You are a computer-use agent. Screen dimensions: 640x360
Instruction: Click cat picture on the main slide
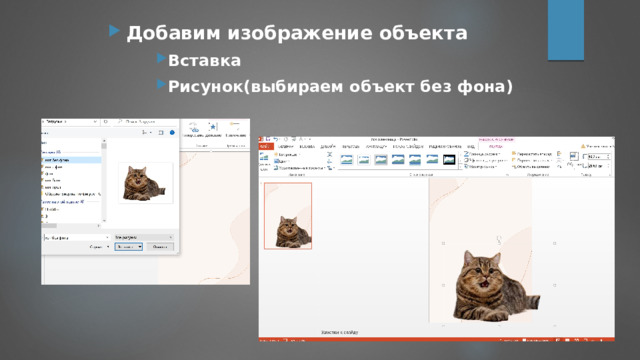497,286
